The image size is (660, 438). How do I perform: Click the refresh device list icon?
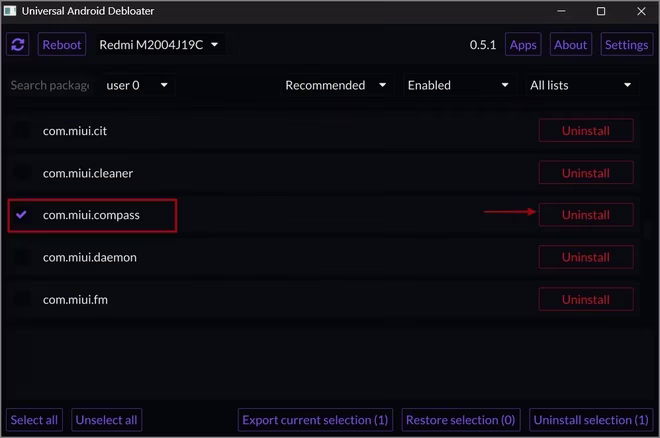click(x=18, y=44)
